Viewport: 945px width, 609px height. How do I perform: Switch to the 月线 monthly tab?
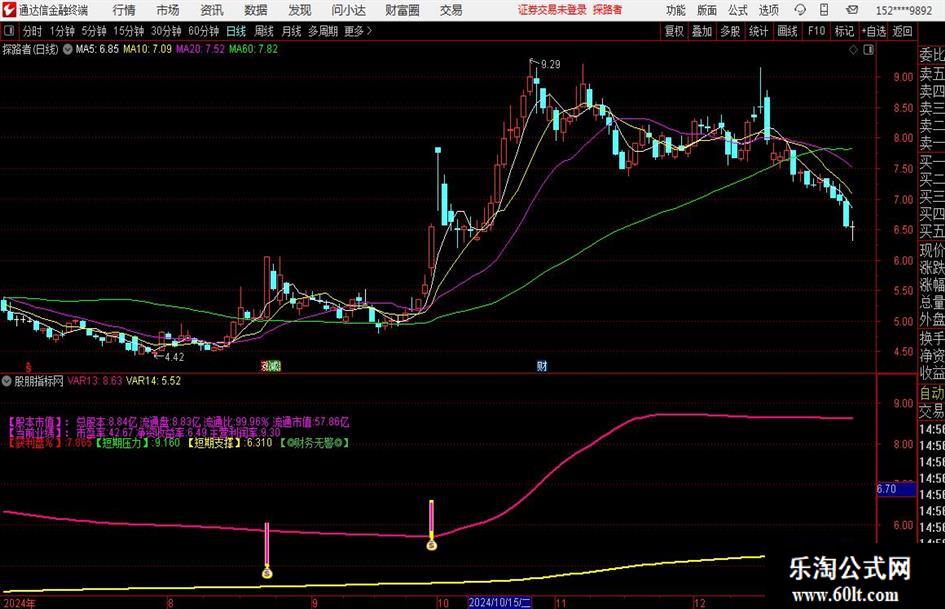(x=291, y=31)
